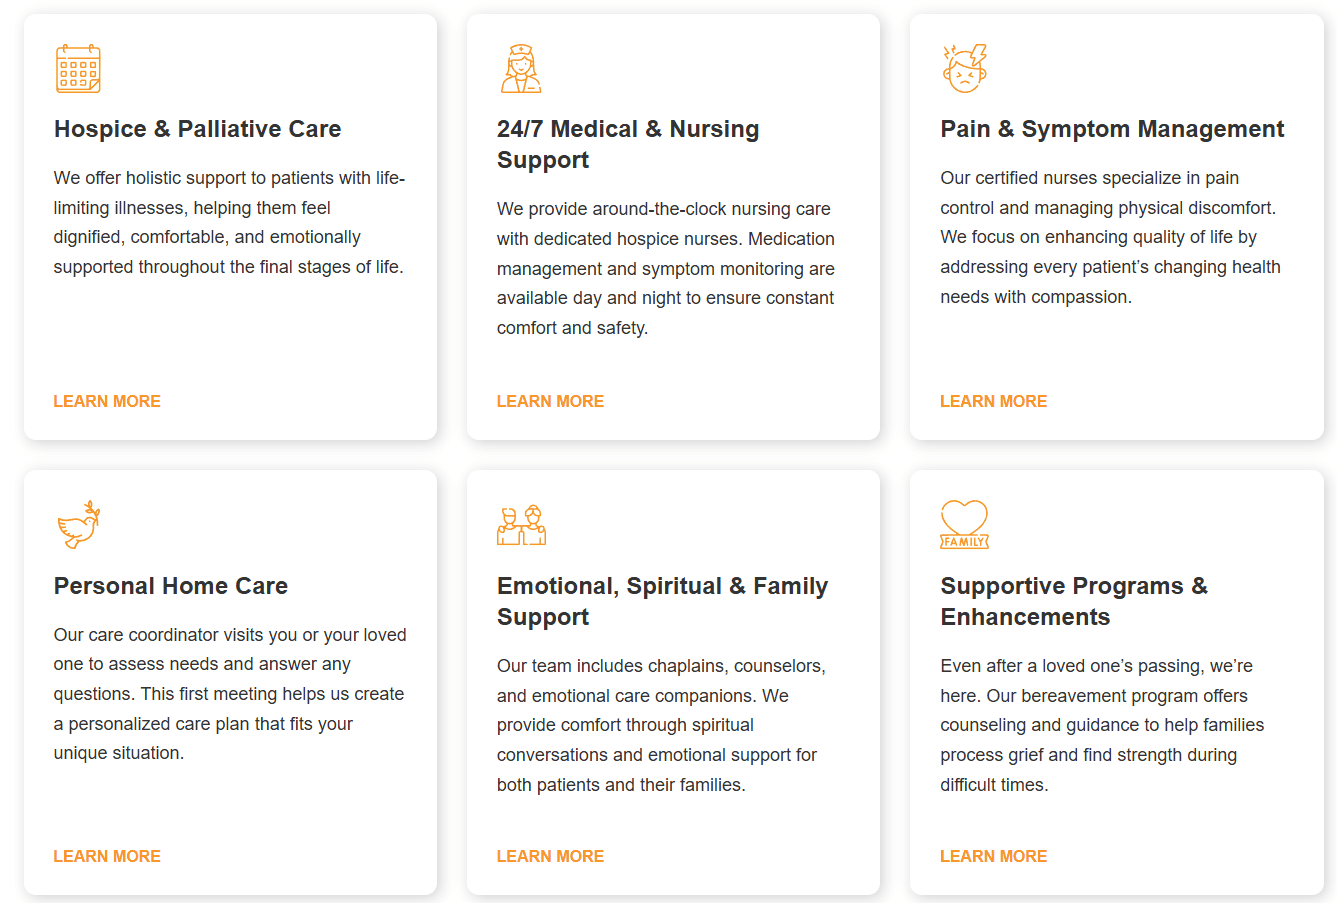Select Learn More under Personal Home Care
Viewport: 1337px width, 903px height.
point(107,856)
